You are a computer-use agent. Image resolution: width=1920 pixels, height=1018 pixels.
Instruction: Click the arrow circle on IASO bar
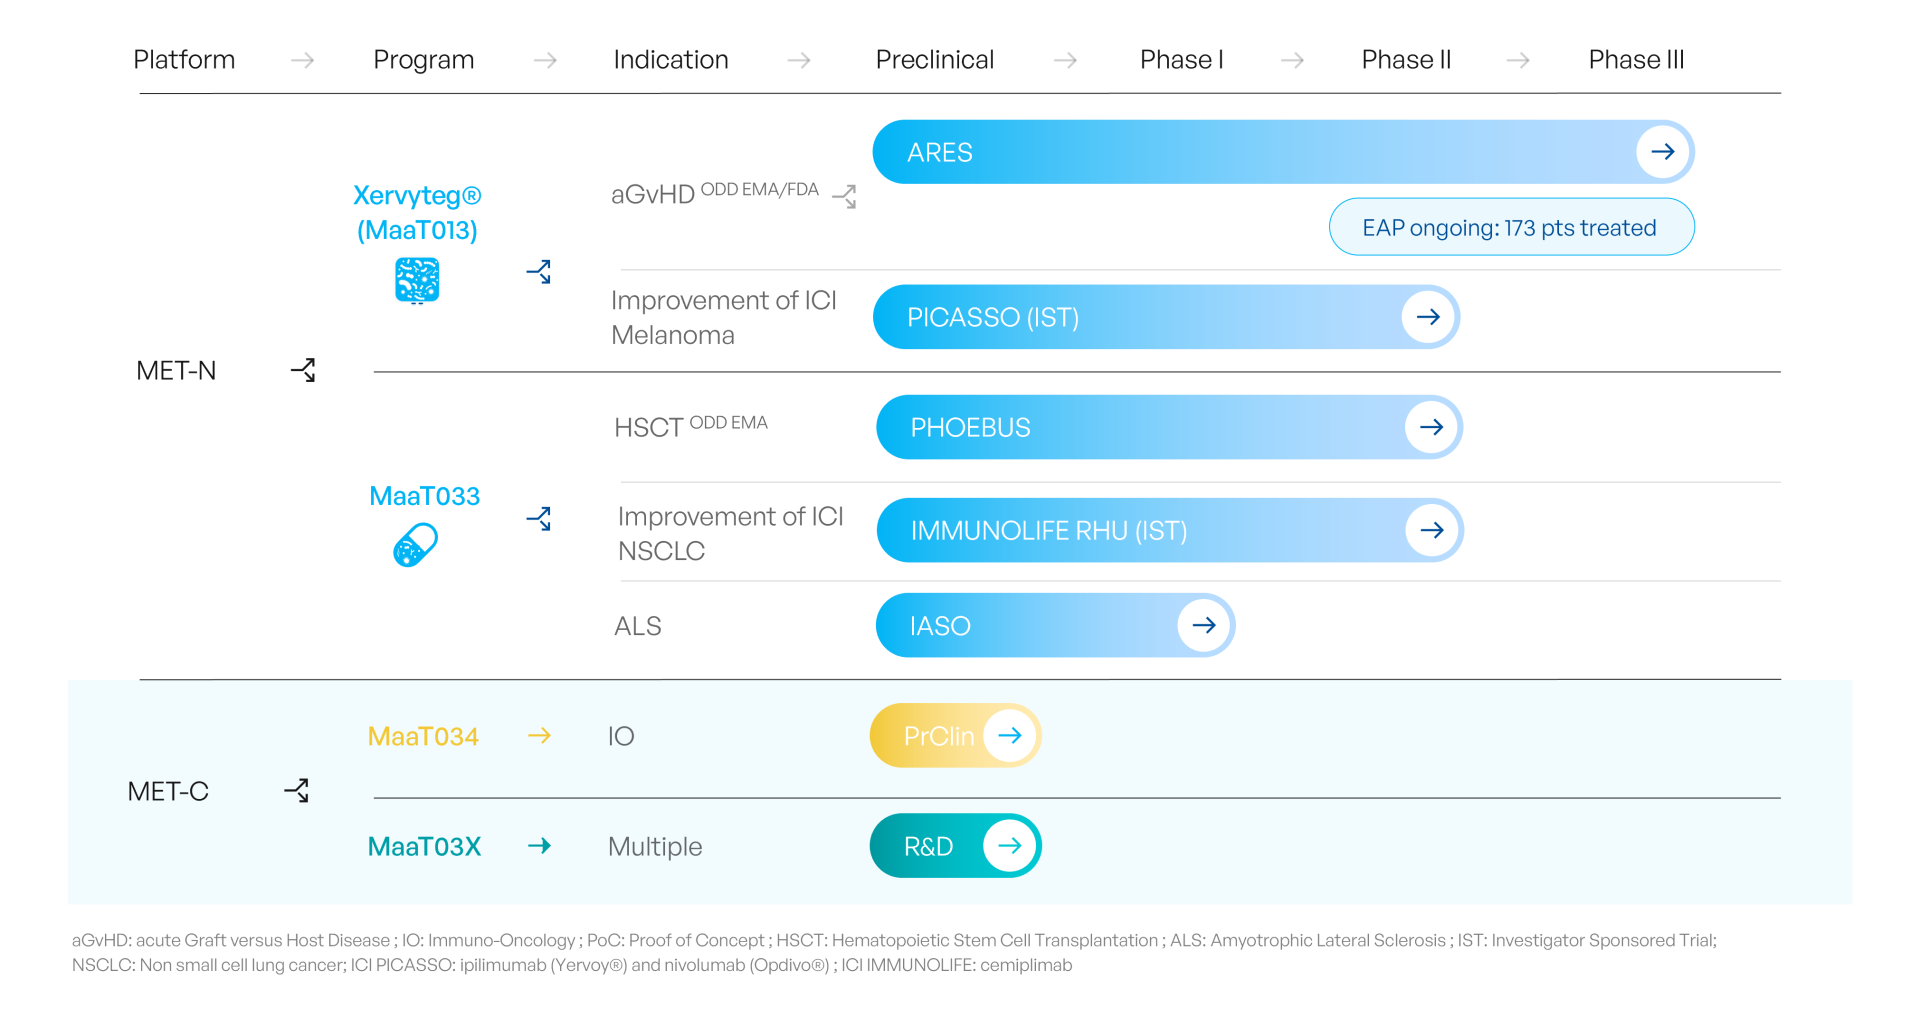click(1204, 625)
